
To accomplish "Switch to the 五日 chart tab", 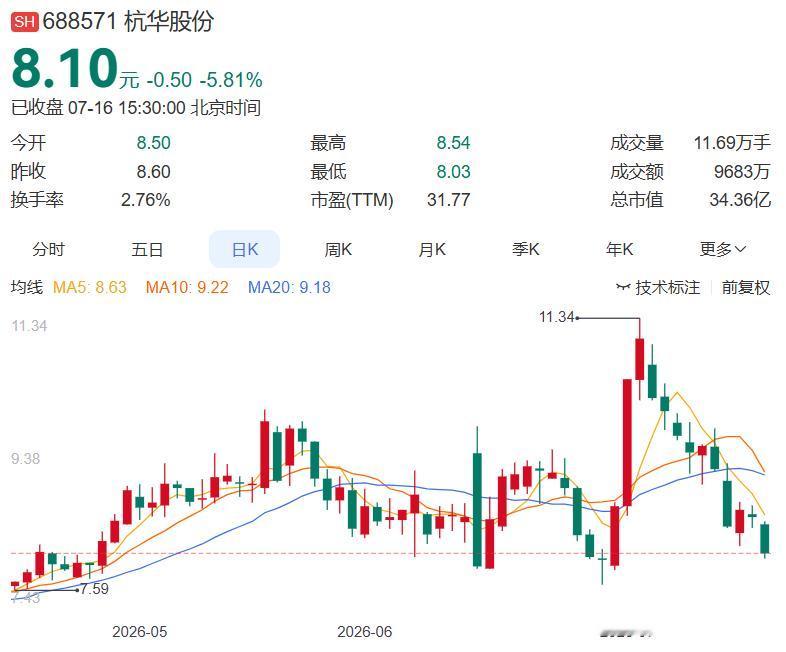I will (x=147, y=249).
